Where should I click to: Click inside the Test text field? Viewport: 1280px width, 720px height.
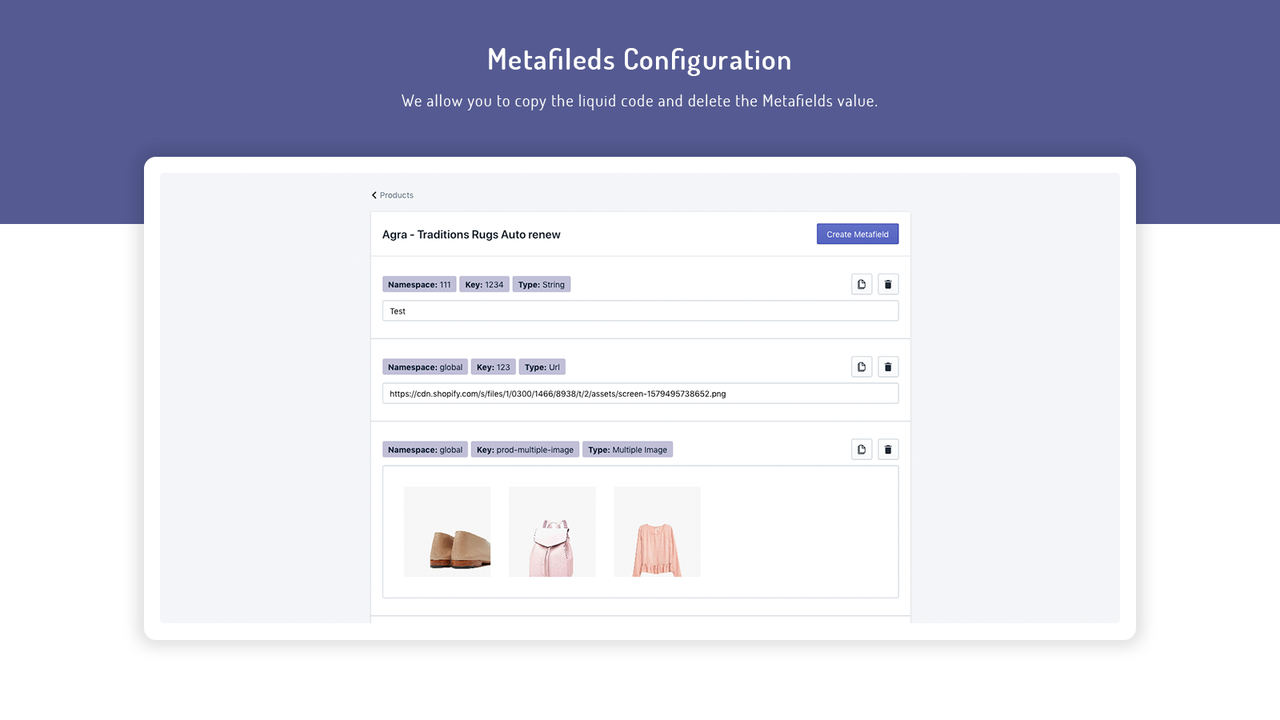[640, 310]
